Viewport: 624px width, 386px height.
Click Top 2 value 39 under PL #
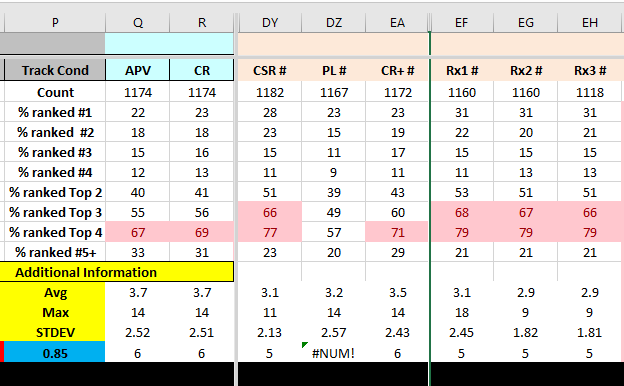(x=334, y=193)
